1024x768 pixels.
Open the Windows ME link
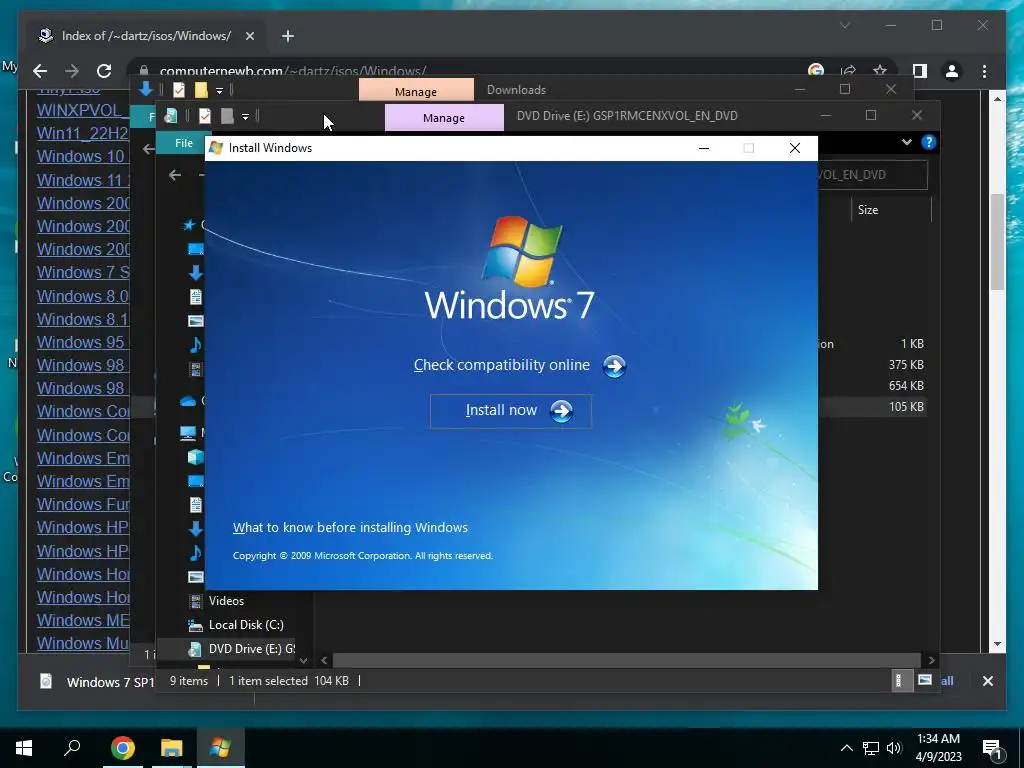(x=82, y=620)
